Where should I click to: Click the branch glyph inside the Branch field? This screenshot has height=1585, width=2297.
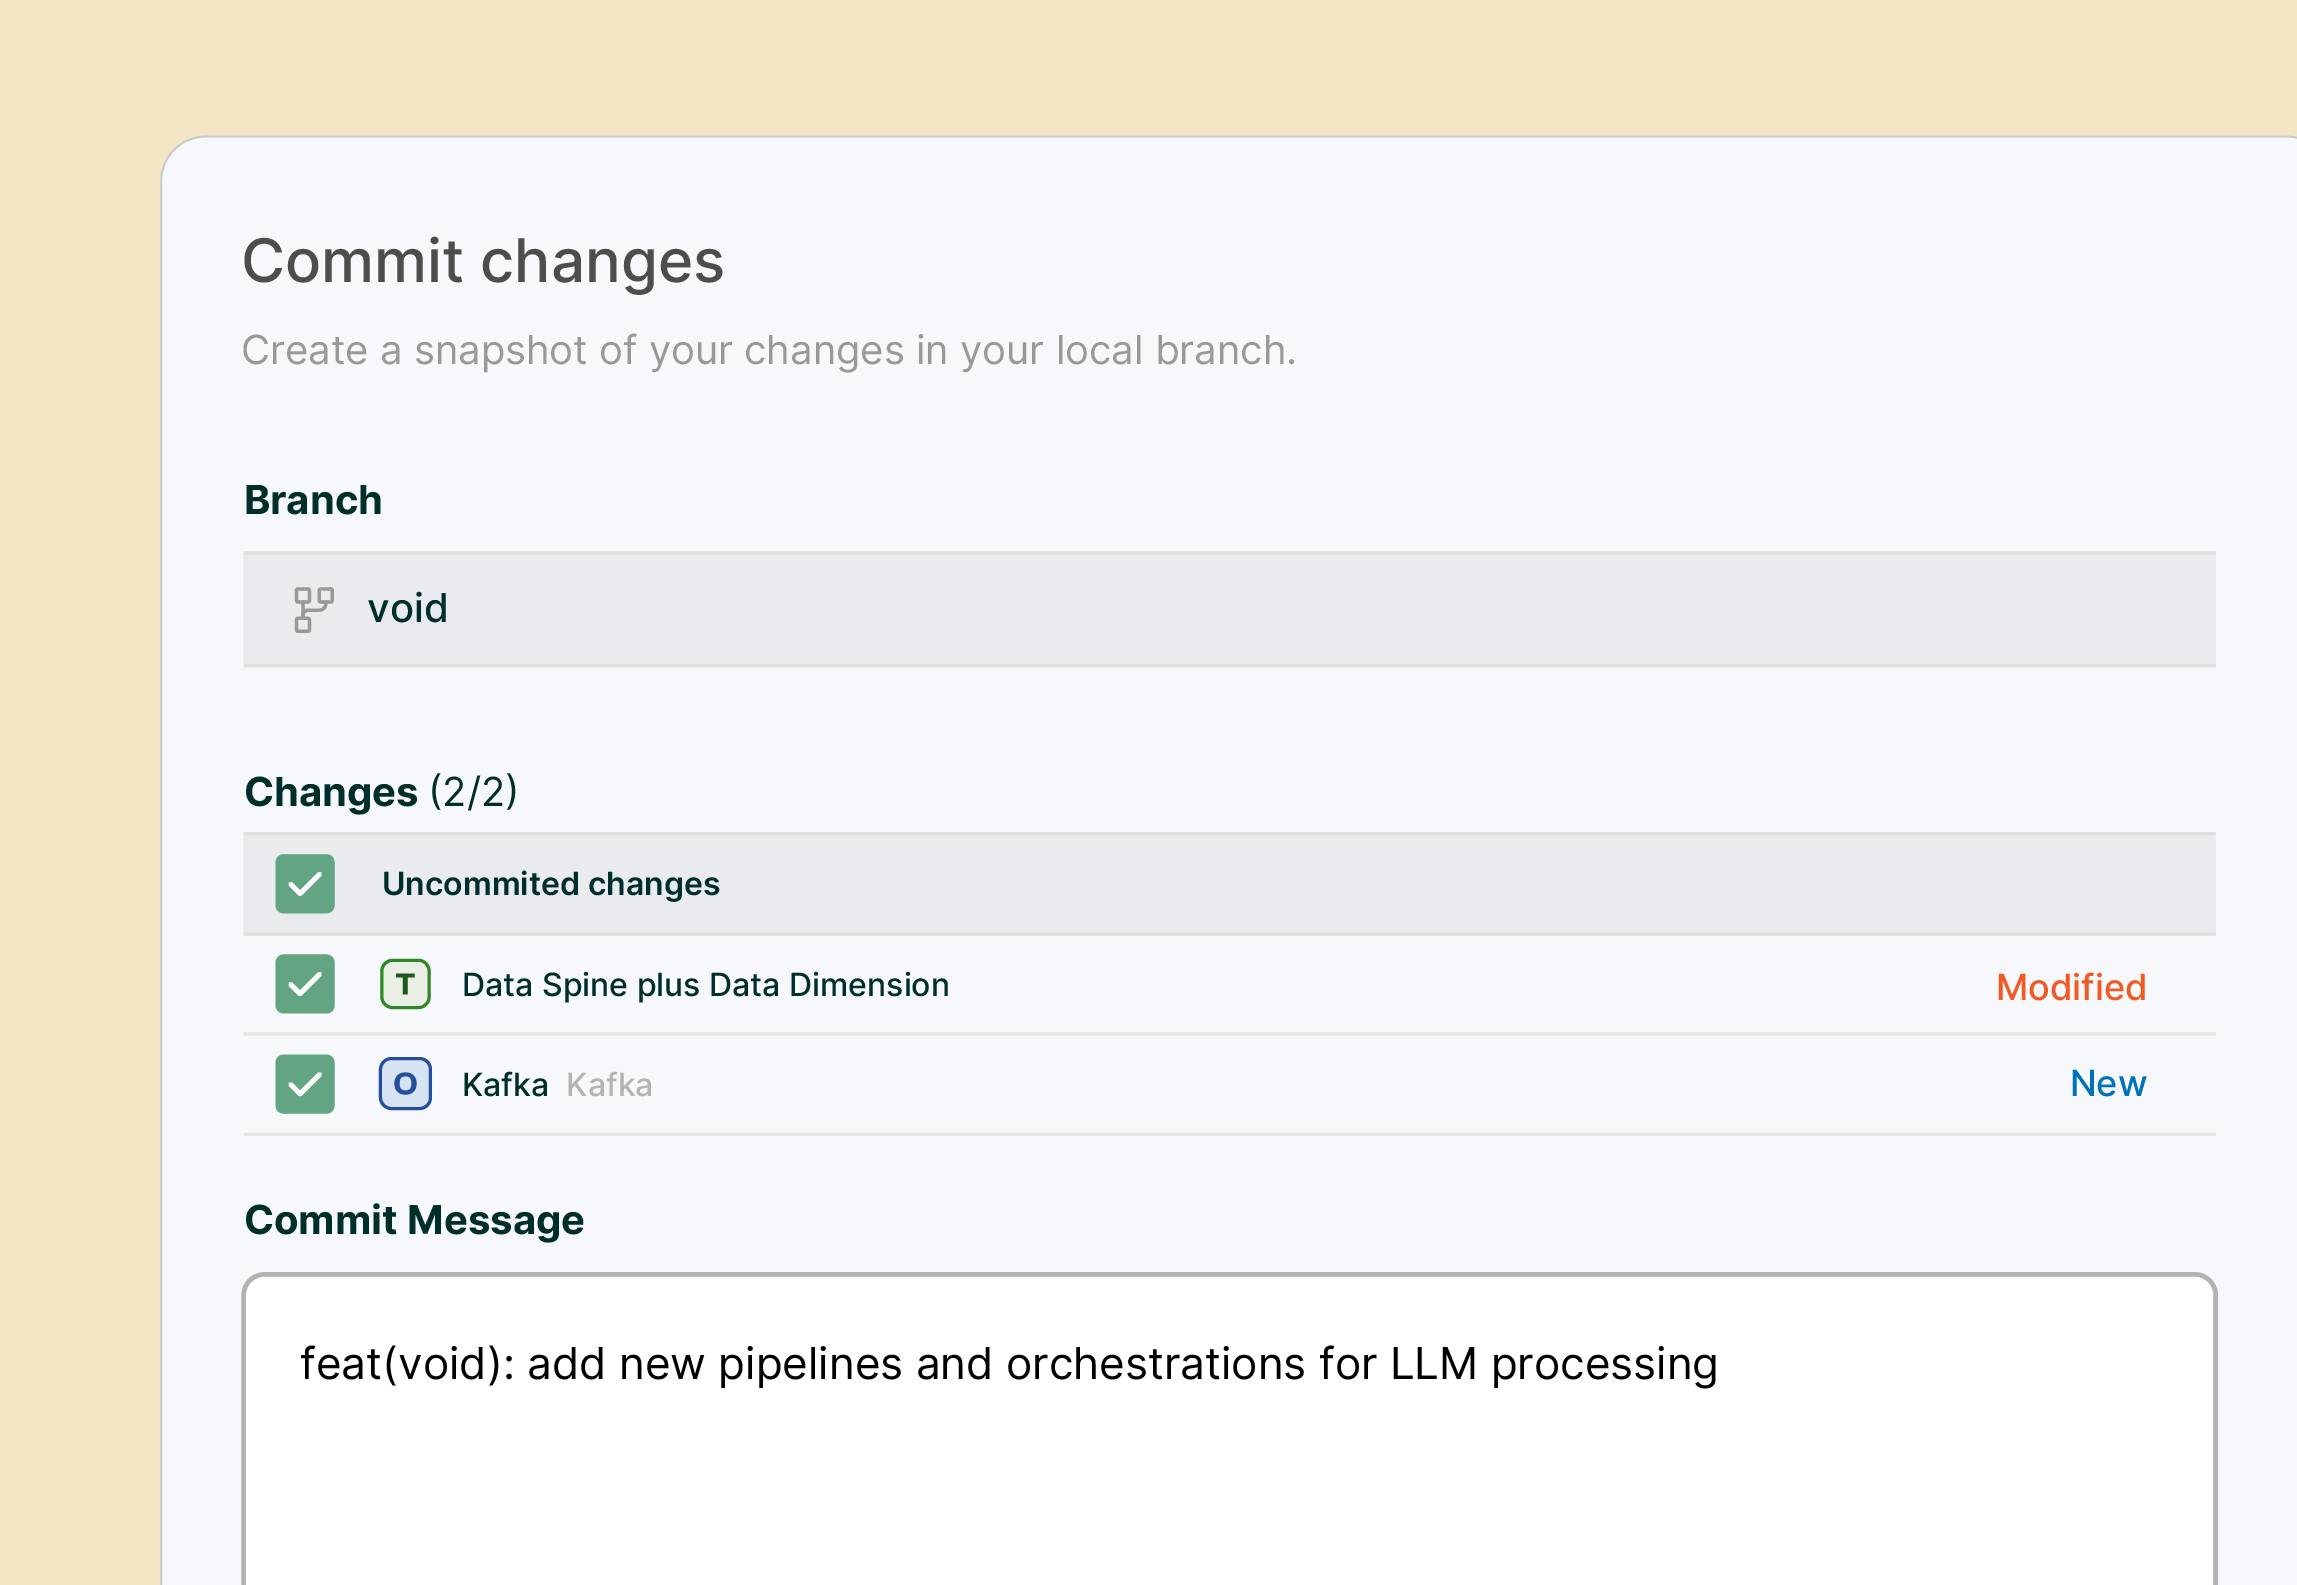(x=311, y=609)
